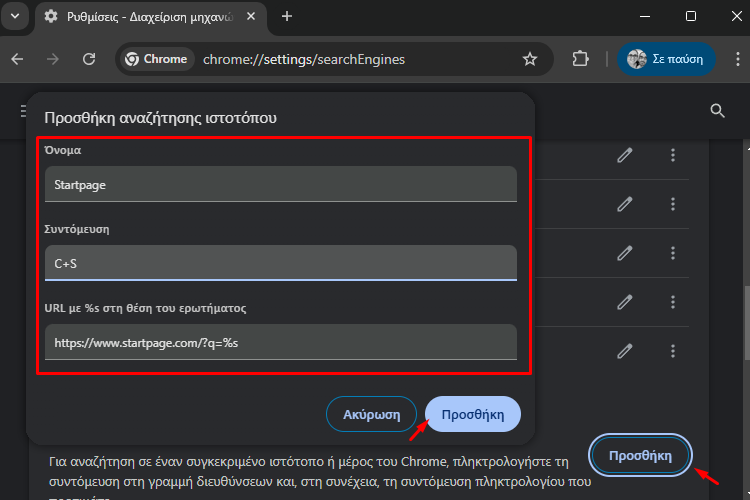Open the three-dot menu in the fourth list row
The image size is (750, 500).
point(673,302)
